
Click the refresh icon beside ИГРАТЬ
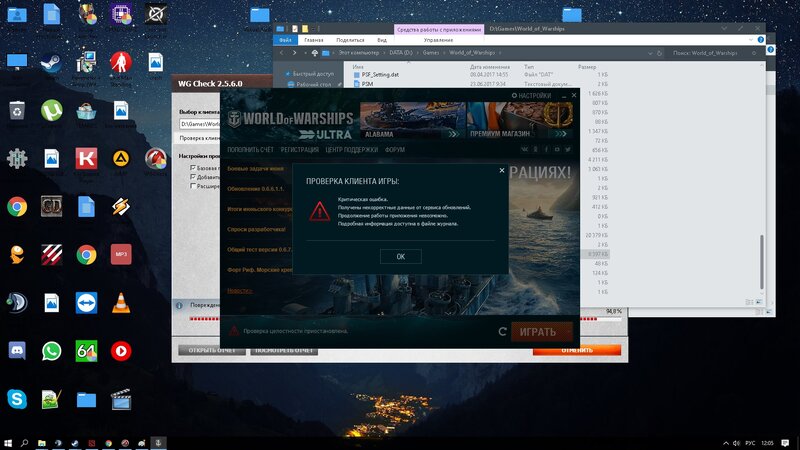pyautogui.click(x=502, y=332)
